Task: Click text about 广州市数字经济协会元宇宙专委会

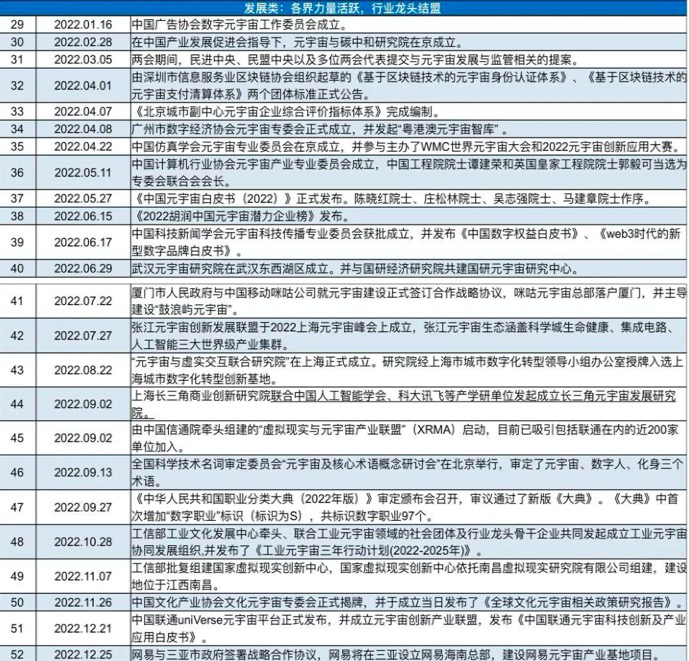Action: pyautogui.click(x=319, y=129)
